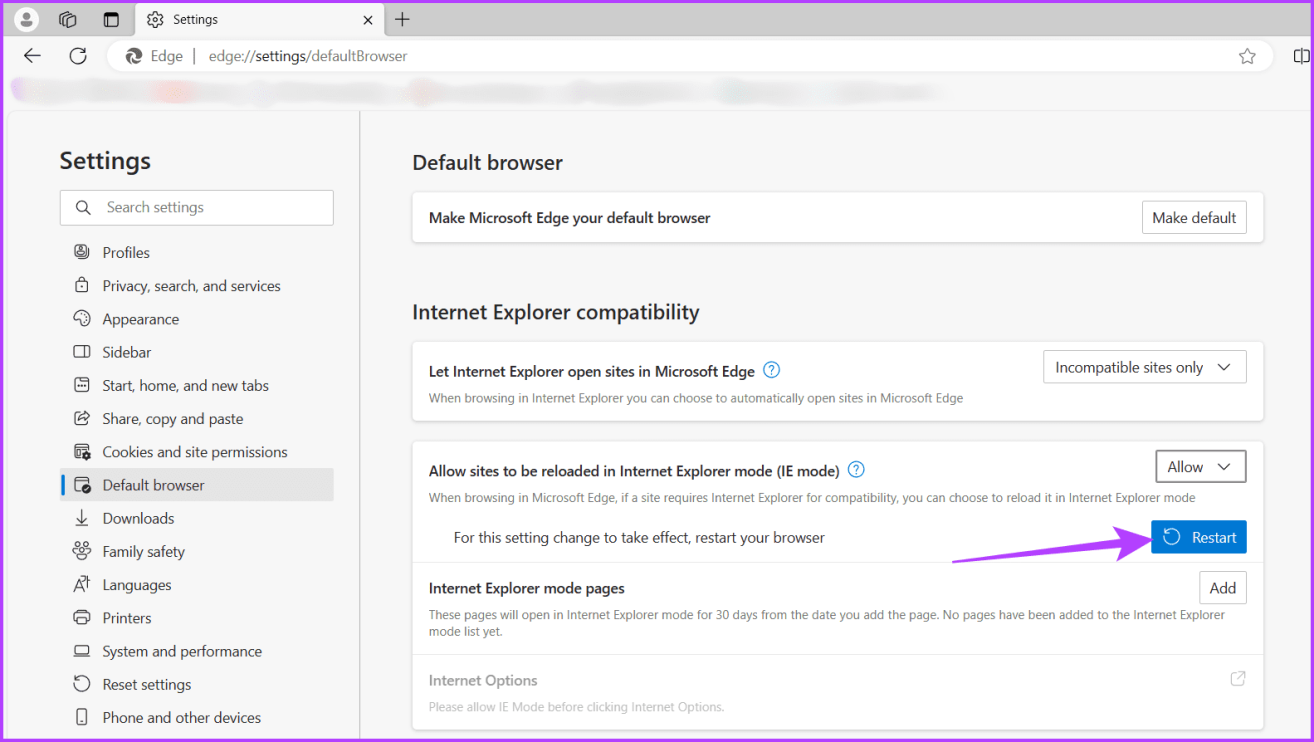Click Add for Internet Explorer mode pages
The image size is (1314, 742).
1222,588
